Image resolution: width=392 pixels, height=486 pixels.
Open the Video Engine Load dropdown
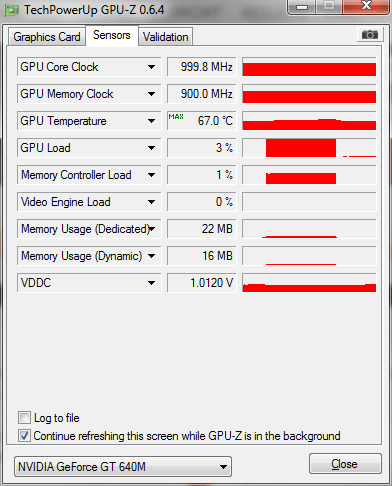point(151,202)
